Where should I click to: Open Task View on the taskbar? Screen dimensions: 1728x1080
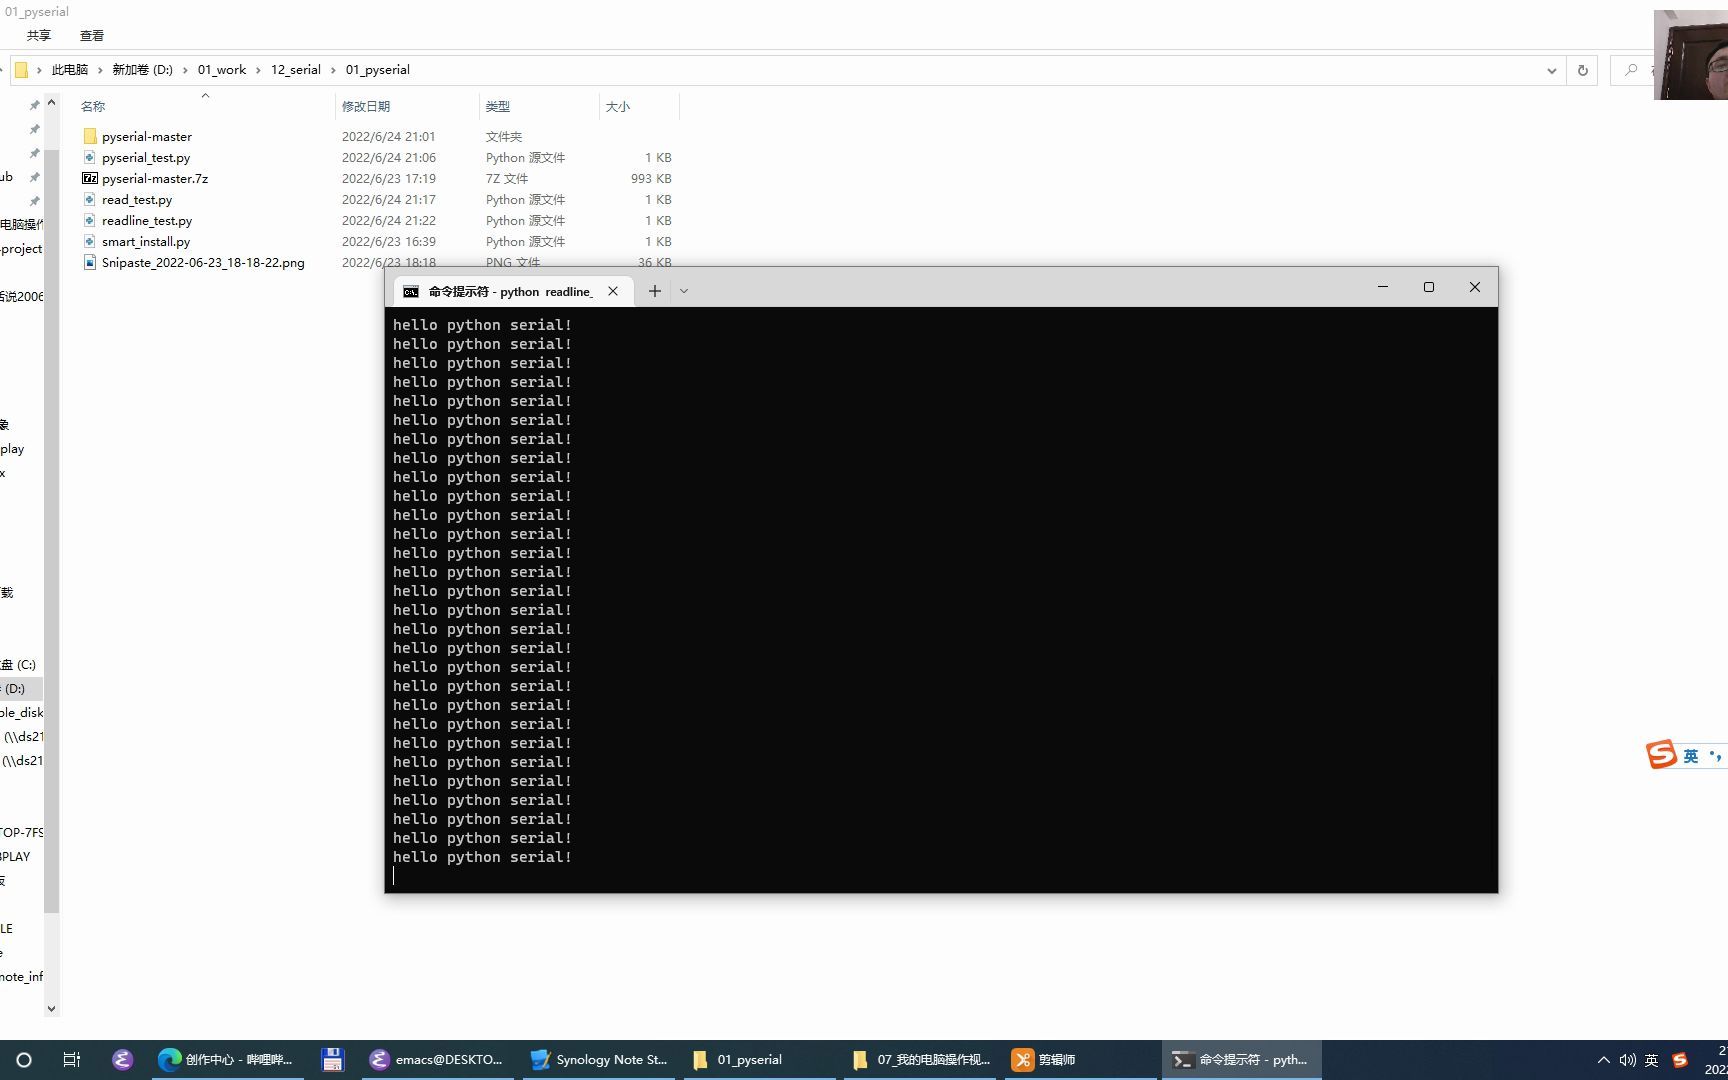[71, 1060]
